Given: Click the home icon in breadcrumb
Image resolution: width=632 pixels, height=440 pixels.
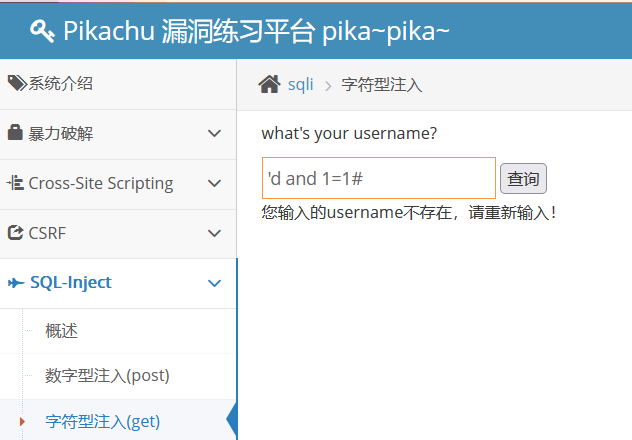Looking at the screenshot, I should [269, 85].
